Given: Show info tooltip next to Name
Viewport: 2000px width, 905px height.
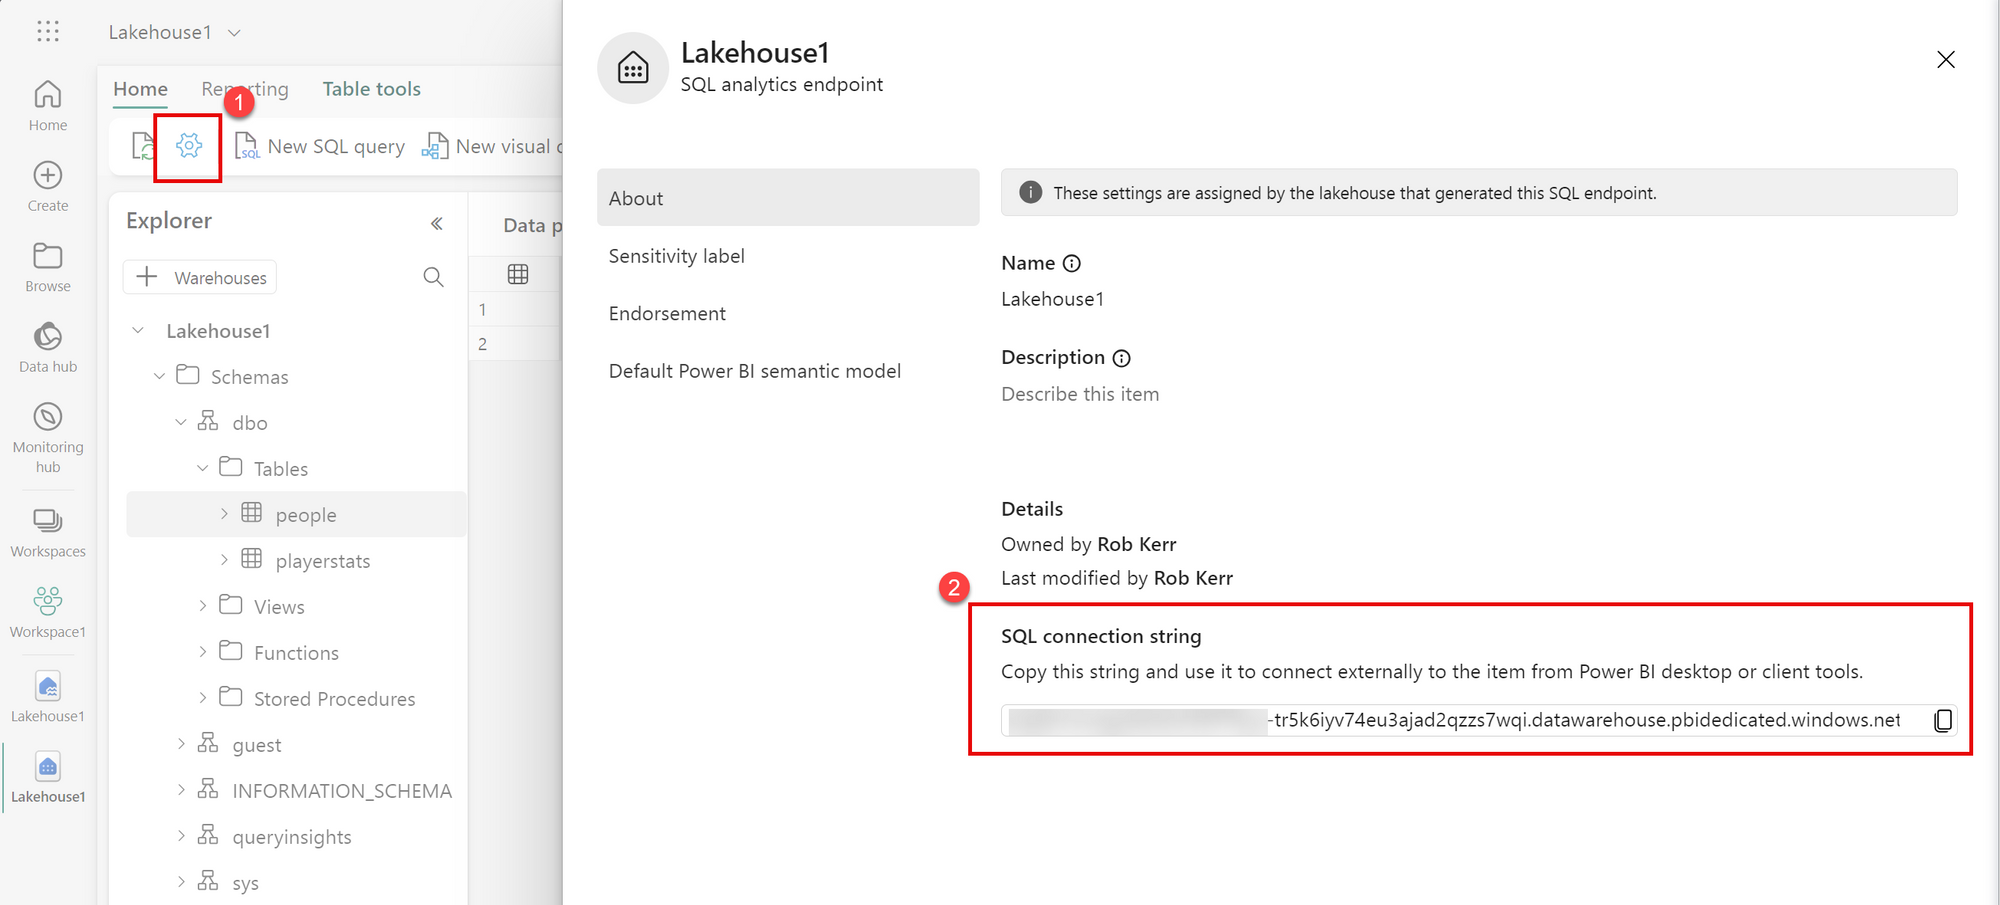Looking at the screenshot, I should point(1072,263).
